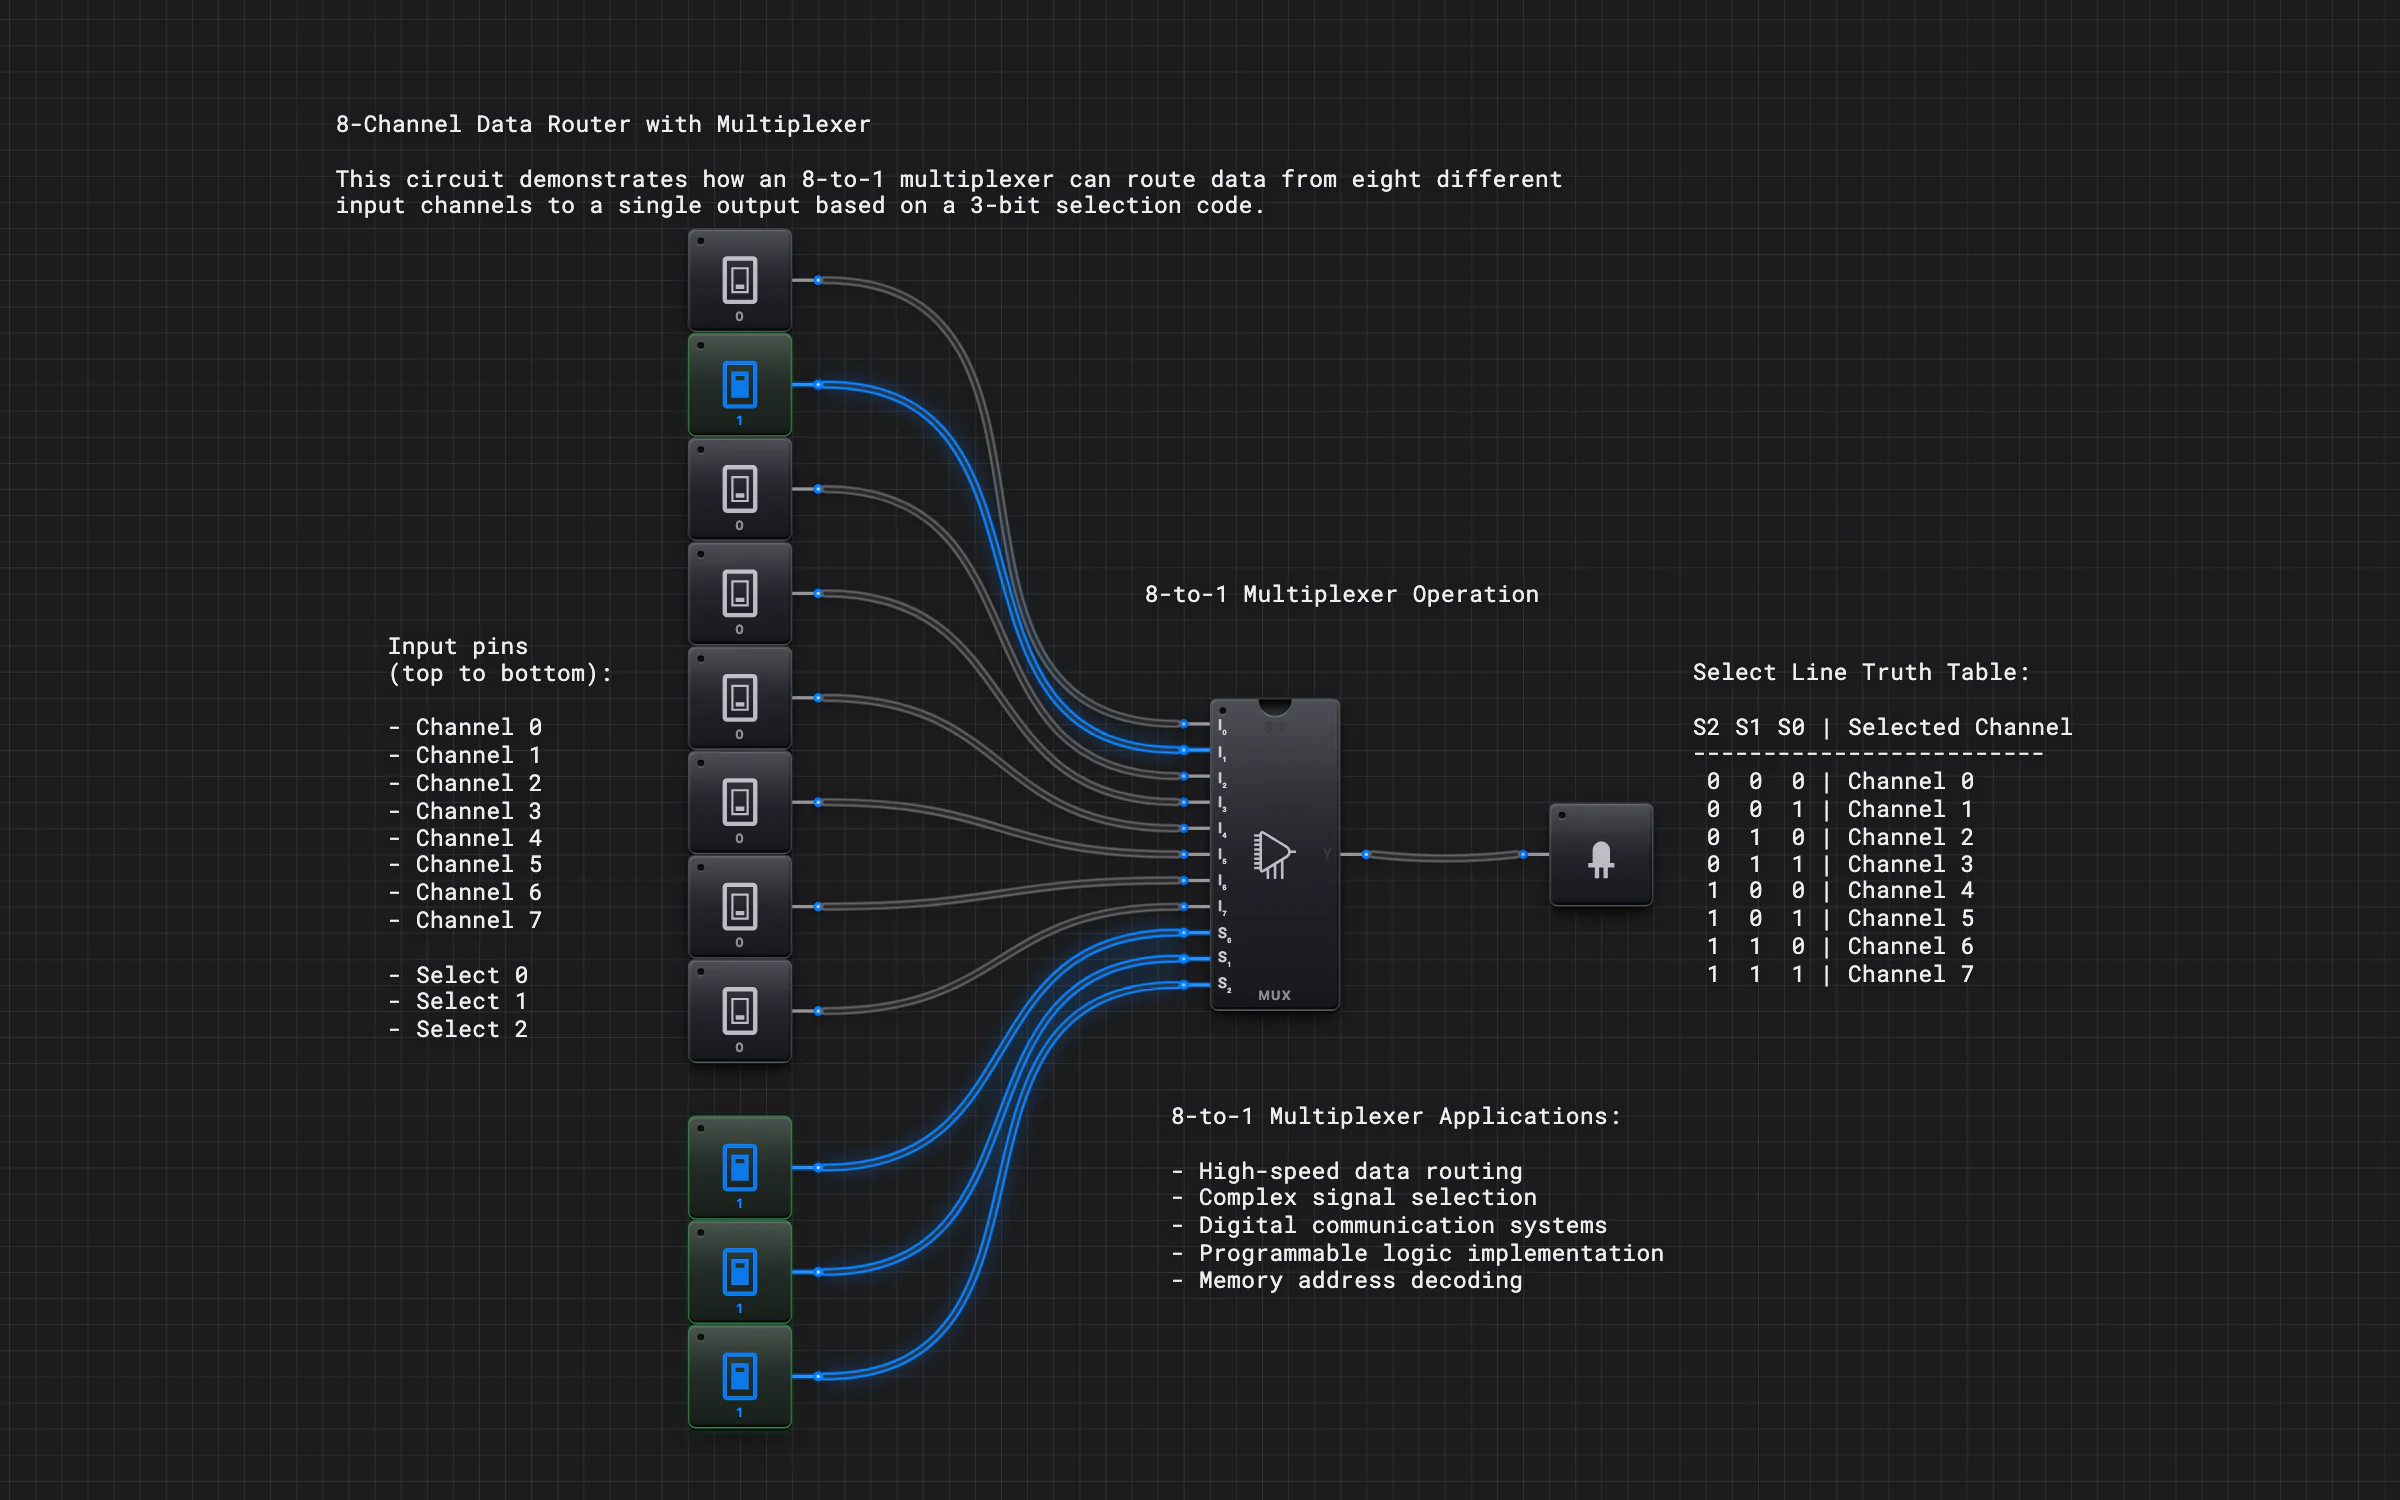Screen dimensions: 2400x1500
Task: Click the 'Select 2' entry in pin list
Action: [x=458, y=1029]
